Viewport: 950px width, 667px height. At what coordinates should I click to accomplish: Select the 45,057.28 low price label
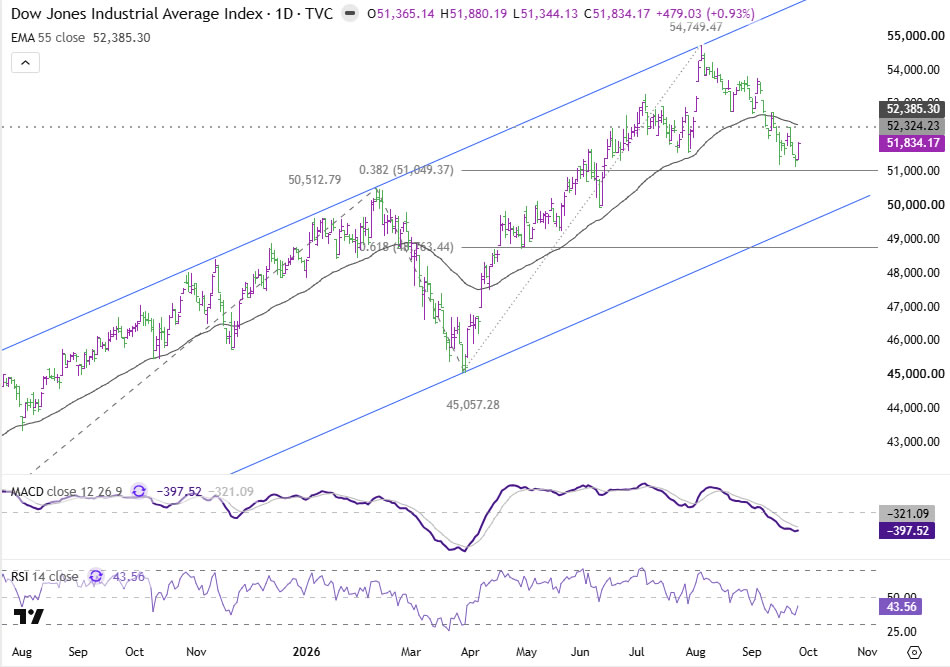coord(473,405)
